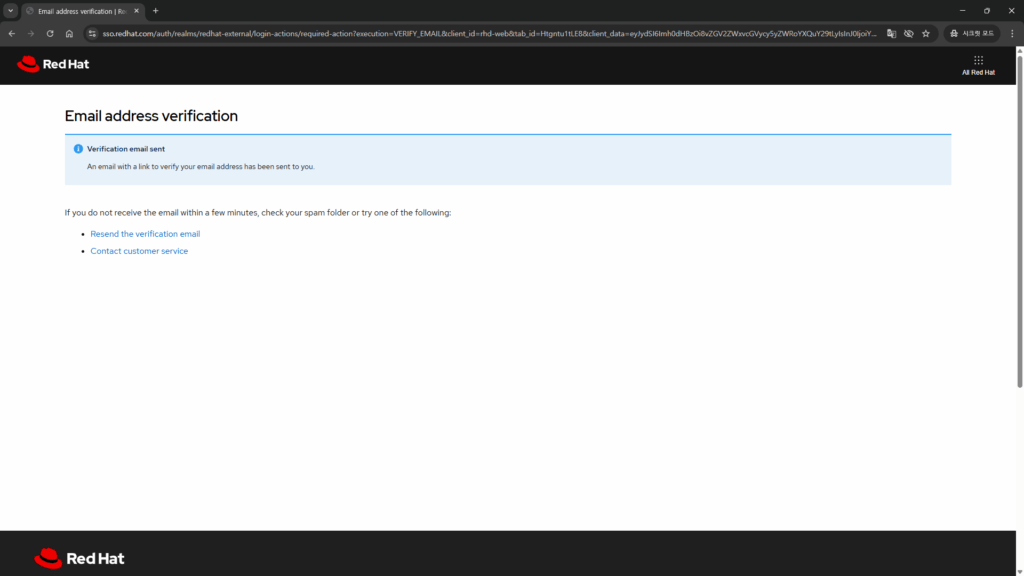Open Chrome's three-dot menu
This screenshot has width=1024, height=576.
1011,33
